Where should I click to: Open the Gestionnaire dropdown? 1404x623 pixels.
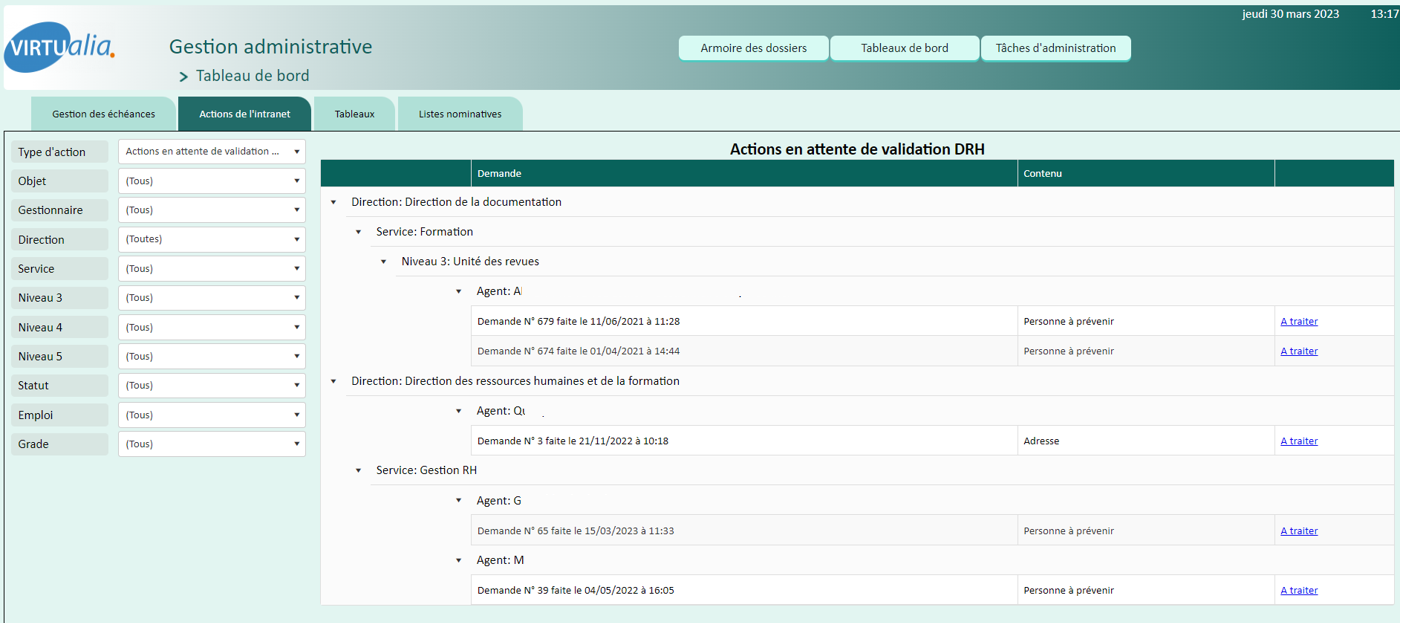click(212, 210)
